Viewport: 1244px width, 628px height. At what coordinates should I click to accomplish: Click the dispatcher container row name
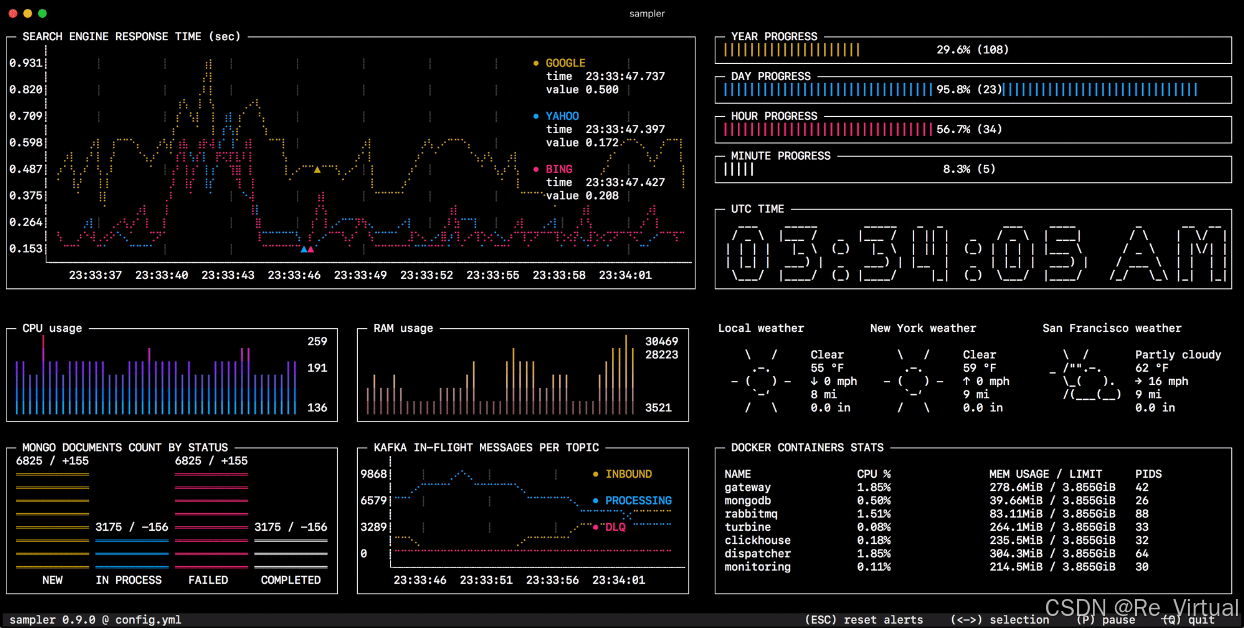[758, 553]
